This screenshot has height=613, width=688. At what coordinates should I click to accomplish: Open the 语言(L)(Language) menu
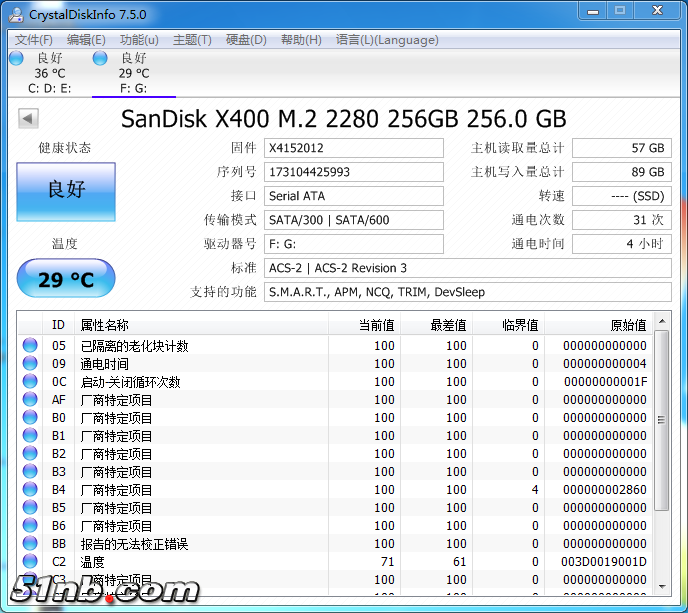point(387,40)
